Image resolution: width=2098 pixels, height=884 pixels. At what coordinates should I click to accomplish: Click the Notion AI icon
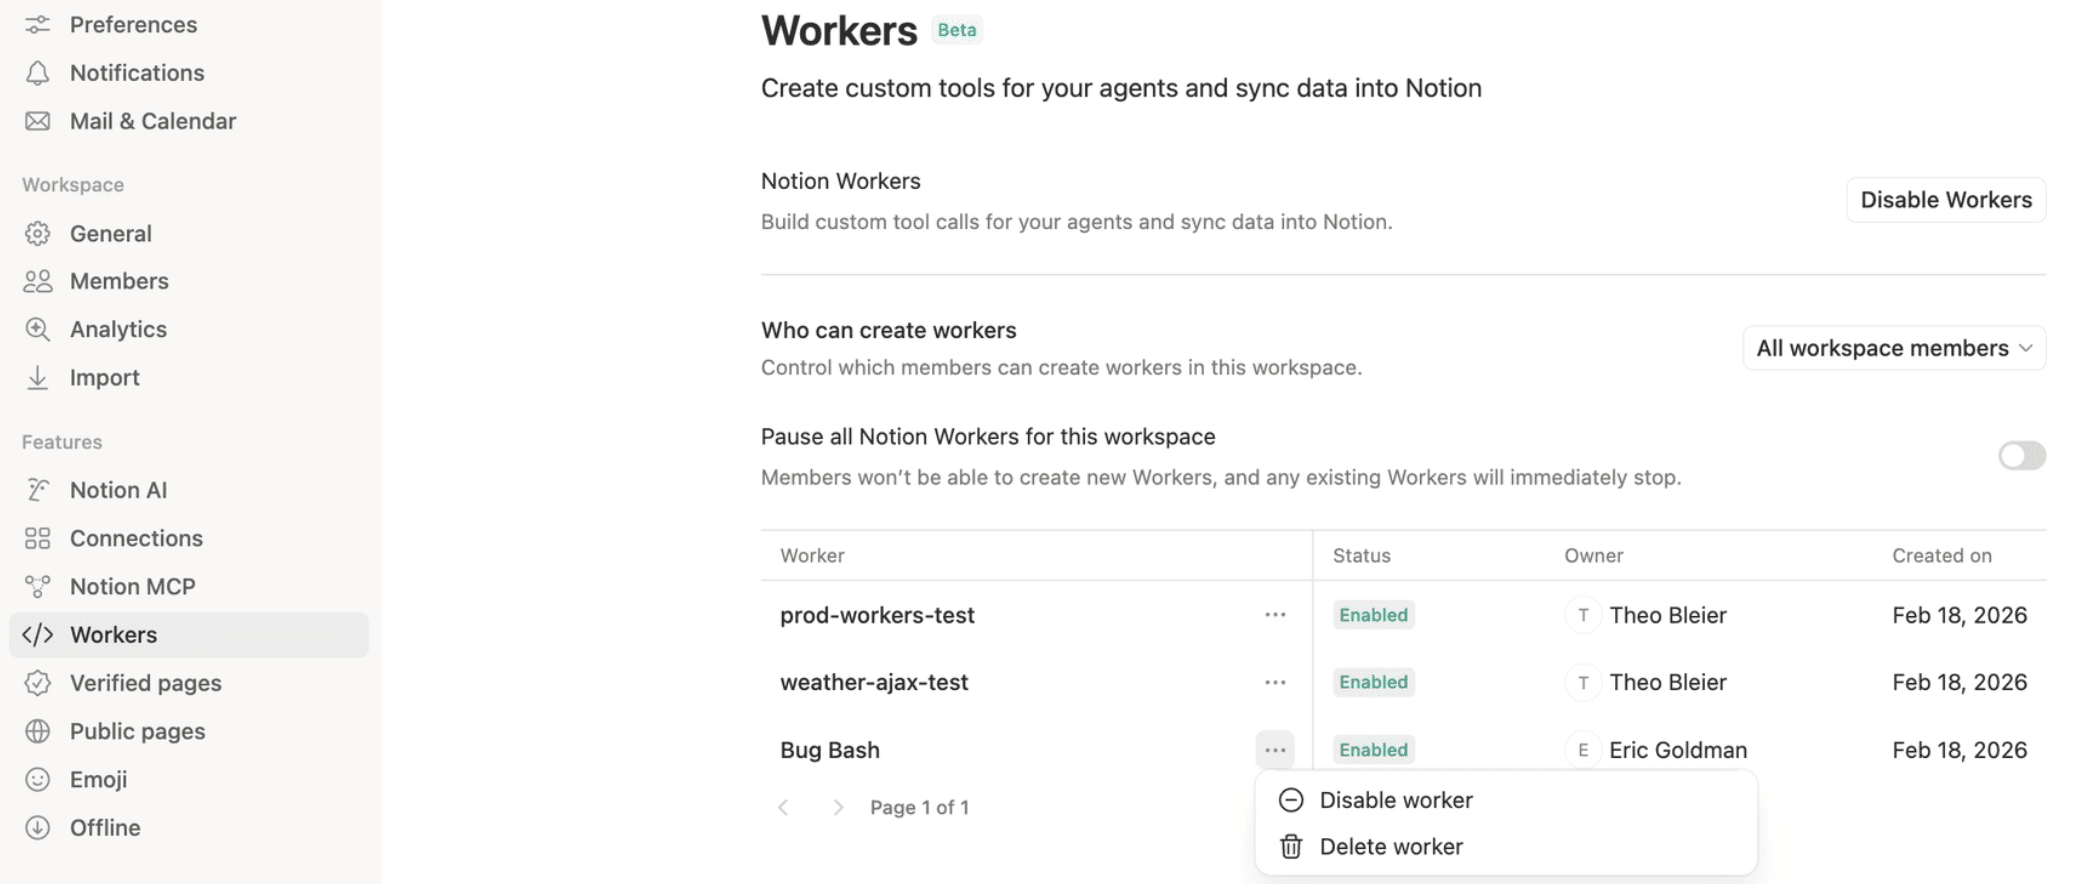[37, 490]
